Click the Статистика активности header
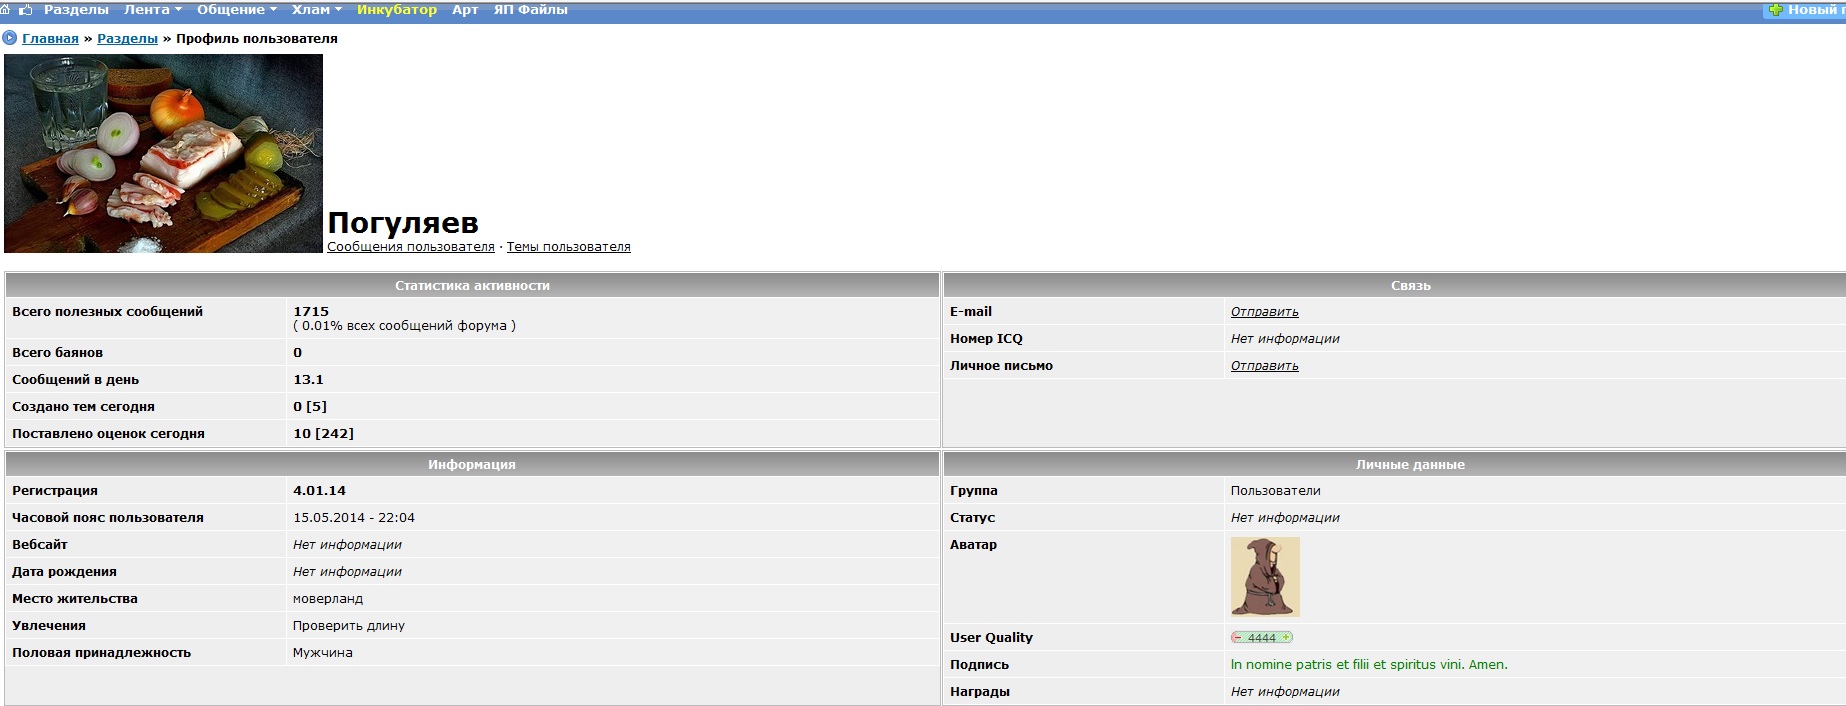 click(x=472, y=285)
